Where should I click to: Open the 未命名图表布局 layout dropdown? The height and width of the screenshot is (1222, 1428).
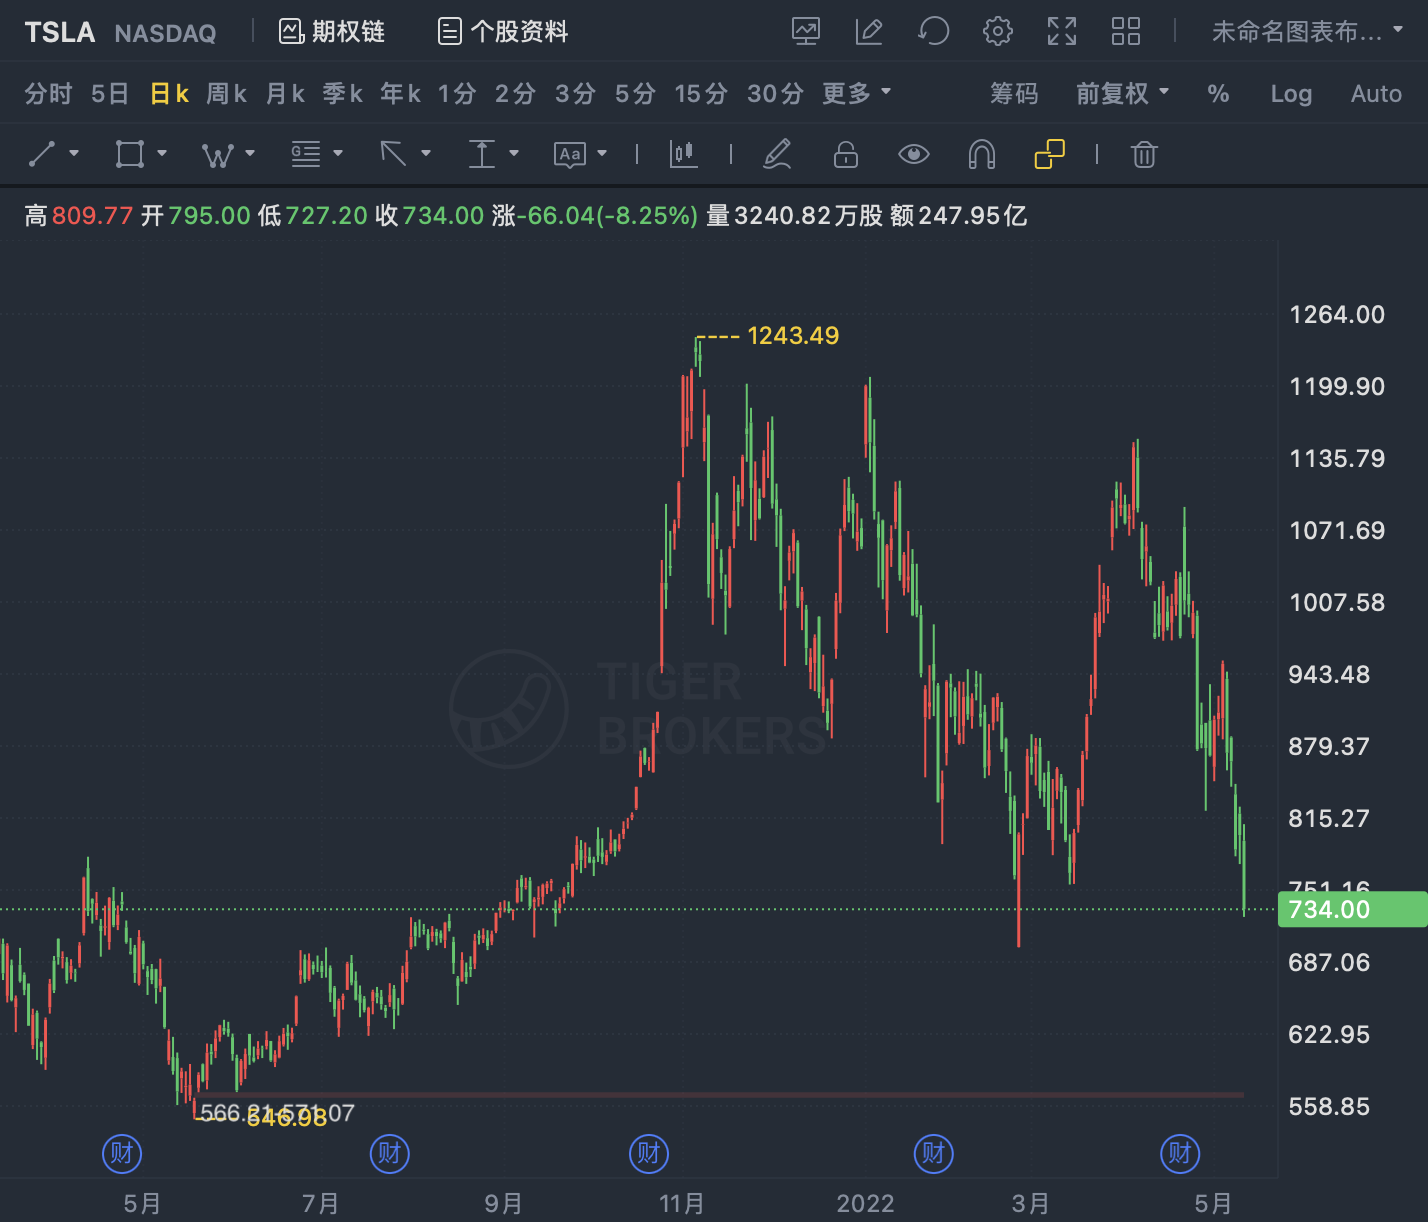tap(1307, 32)
